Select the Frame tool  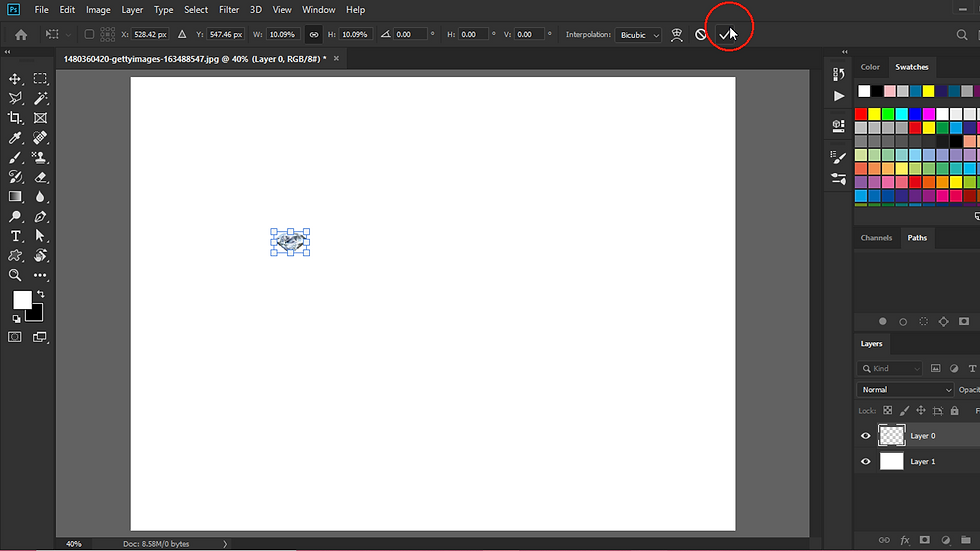[41, 118]
